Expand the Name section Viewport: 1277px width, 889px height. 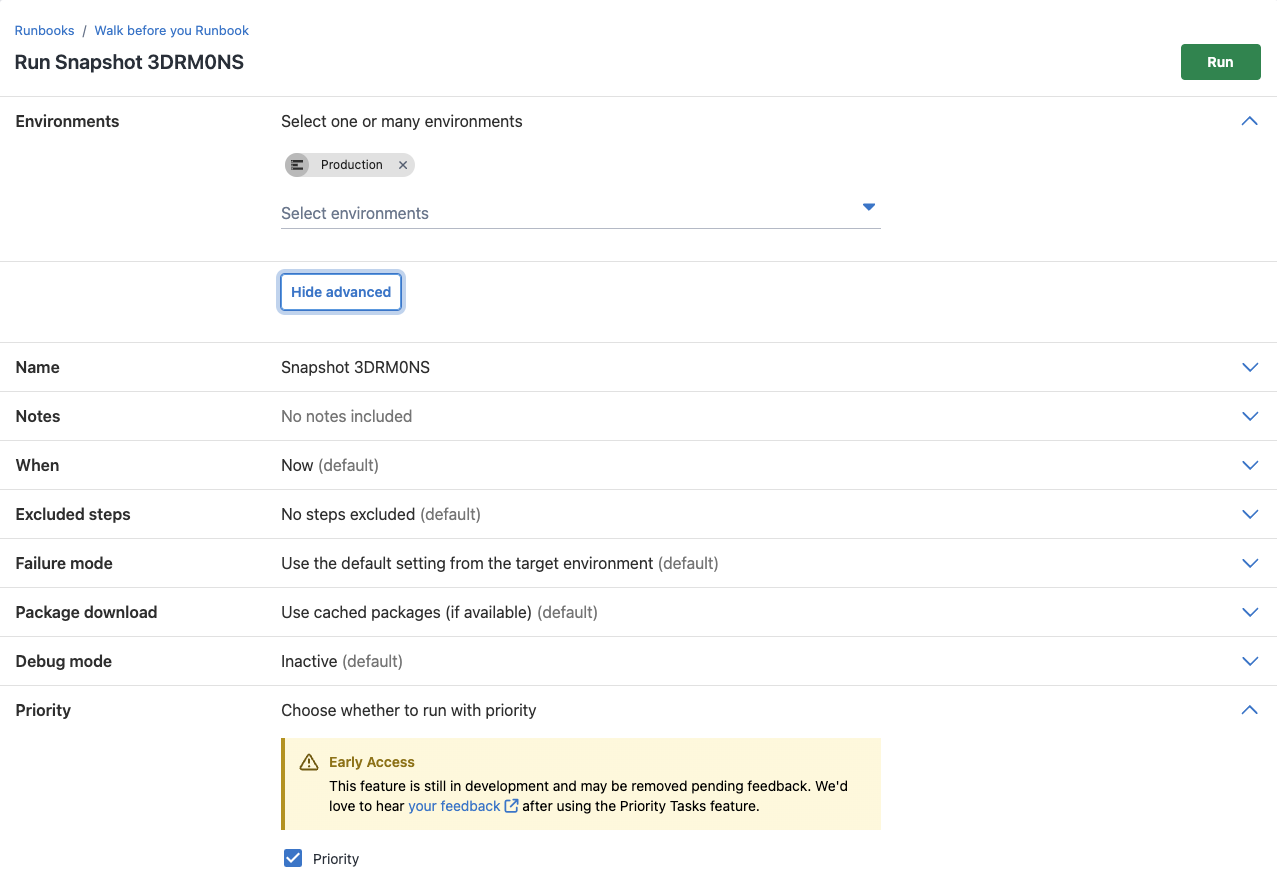click(1249, 367)
